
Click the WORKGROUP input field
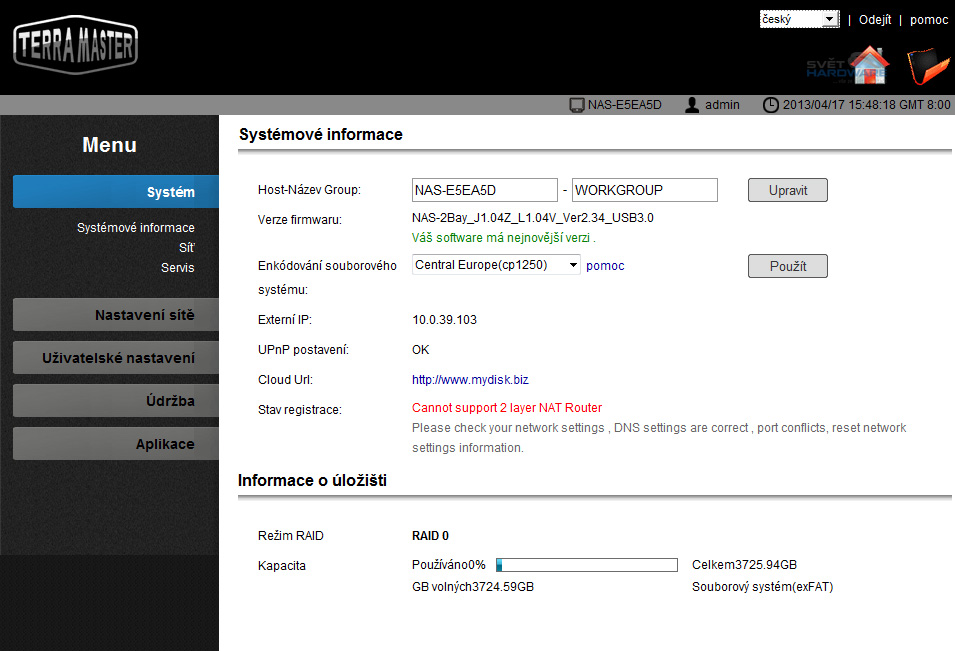pos(645,190)
